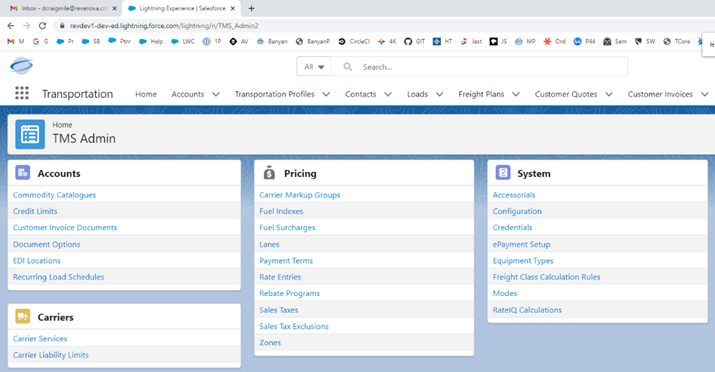Expand the Contacts nav dropdown chevron
The image size is (715, 372).
click(388, 94)
